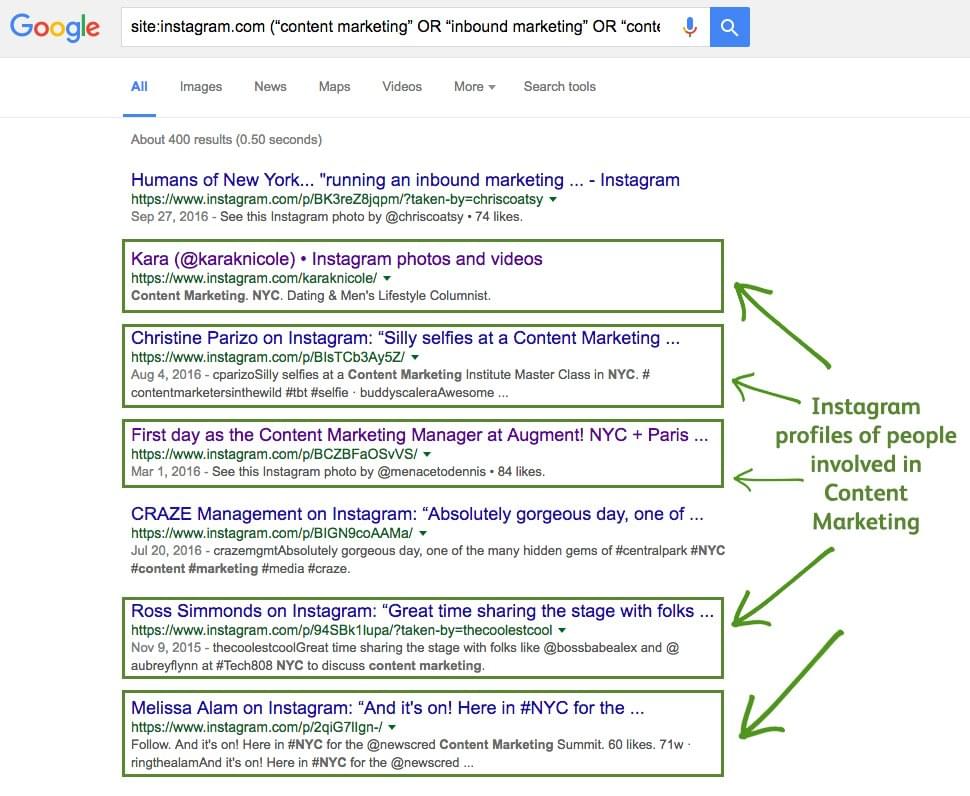The width and height of the screenshot is (970, 796).
Task: Open dropdown arrow beside karaknicole URL
Action: coord(387,278)
